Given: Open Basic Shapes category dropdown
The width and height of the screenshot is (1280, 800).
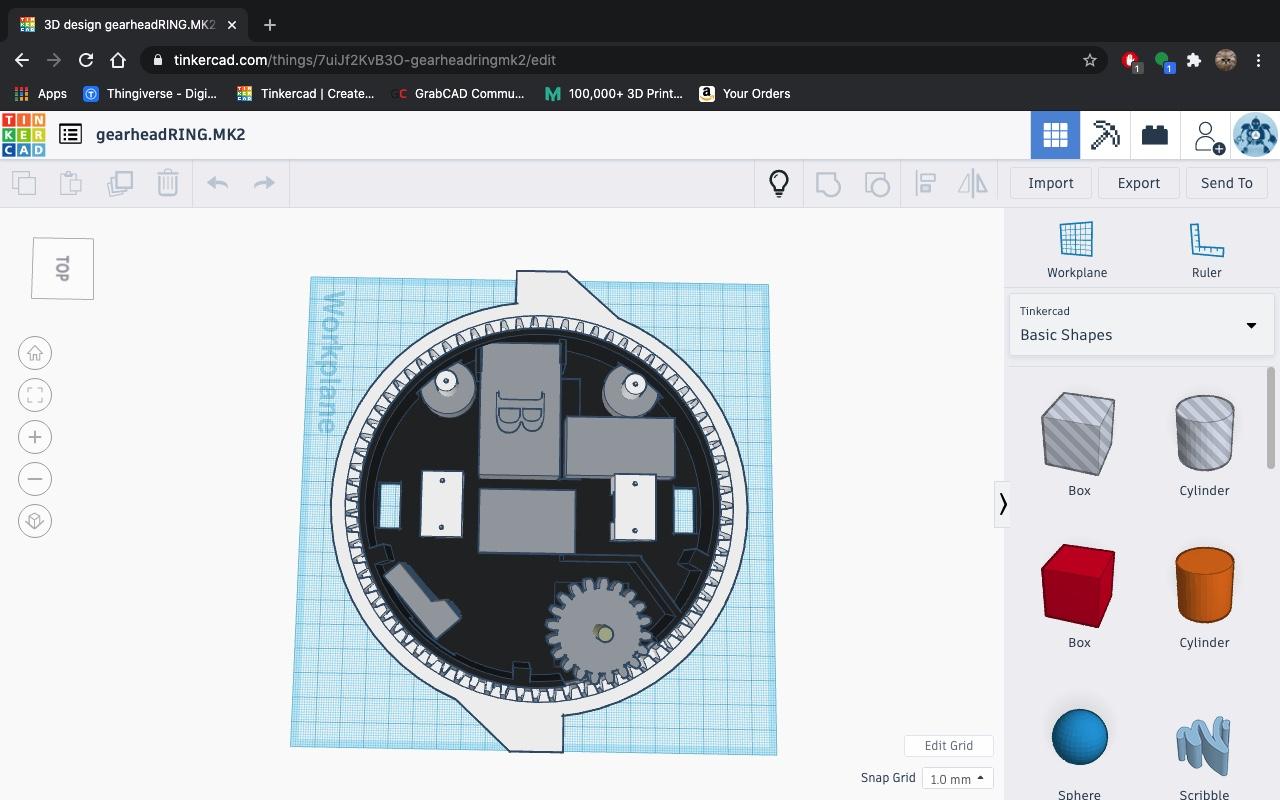Looking at the screenshot, I should (1141, 325).
